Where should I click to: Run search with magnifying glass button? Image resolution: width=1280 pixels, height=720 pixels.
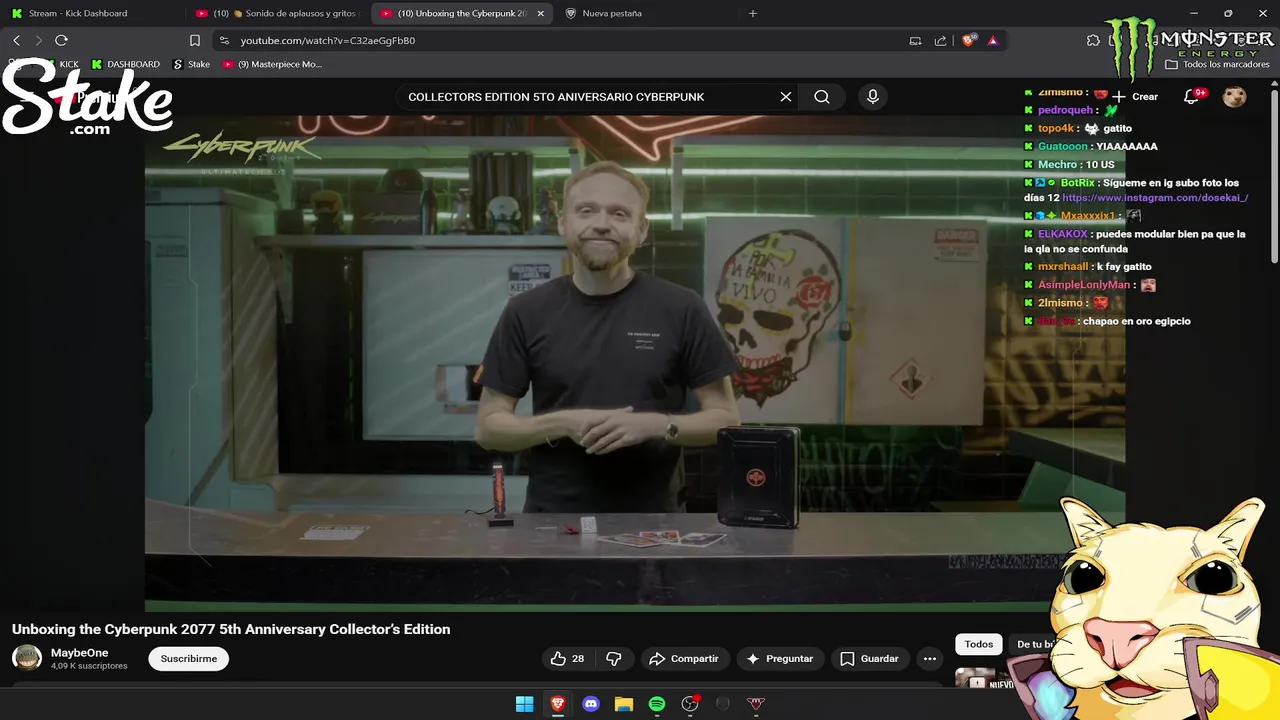pos(822,97)
